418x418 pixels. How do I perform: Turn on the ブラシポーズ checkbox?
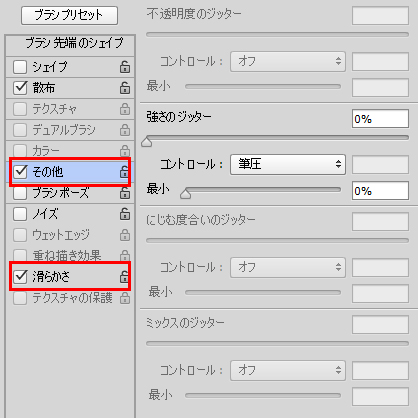click(20, 193)
